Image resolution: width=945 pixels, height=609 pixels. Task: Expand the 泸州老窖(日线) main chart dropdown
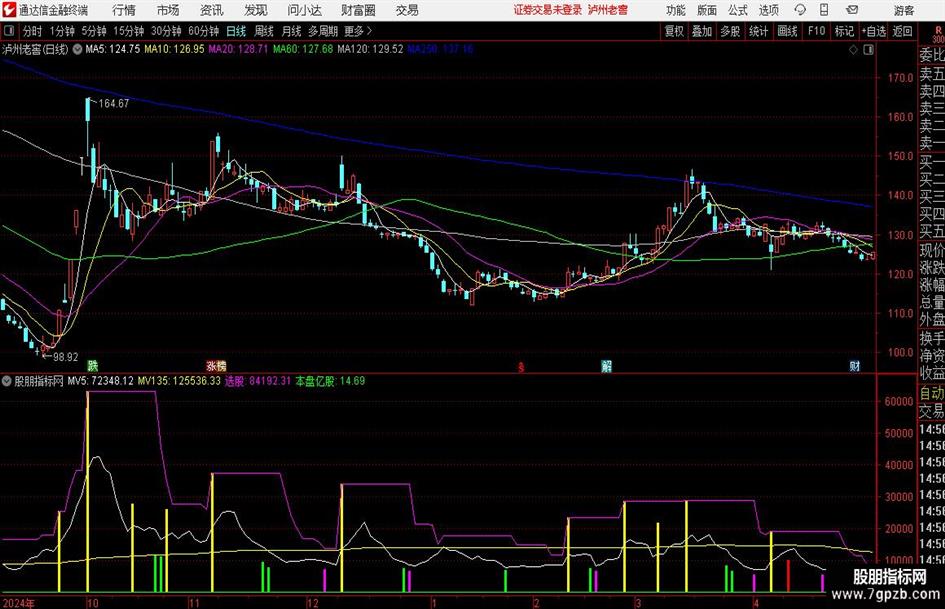(x=77, y=49)
